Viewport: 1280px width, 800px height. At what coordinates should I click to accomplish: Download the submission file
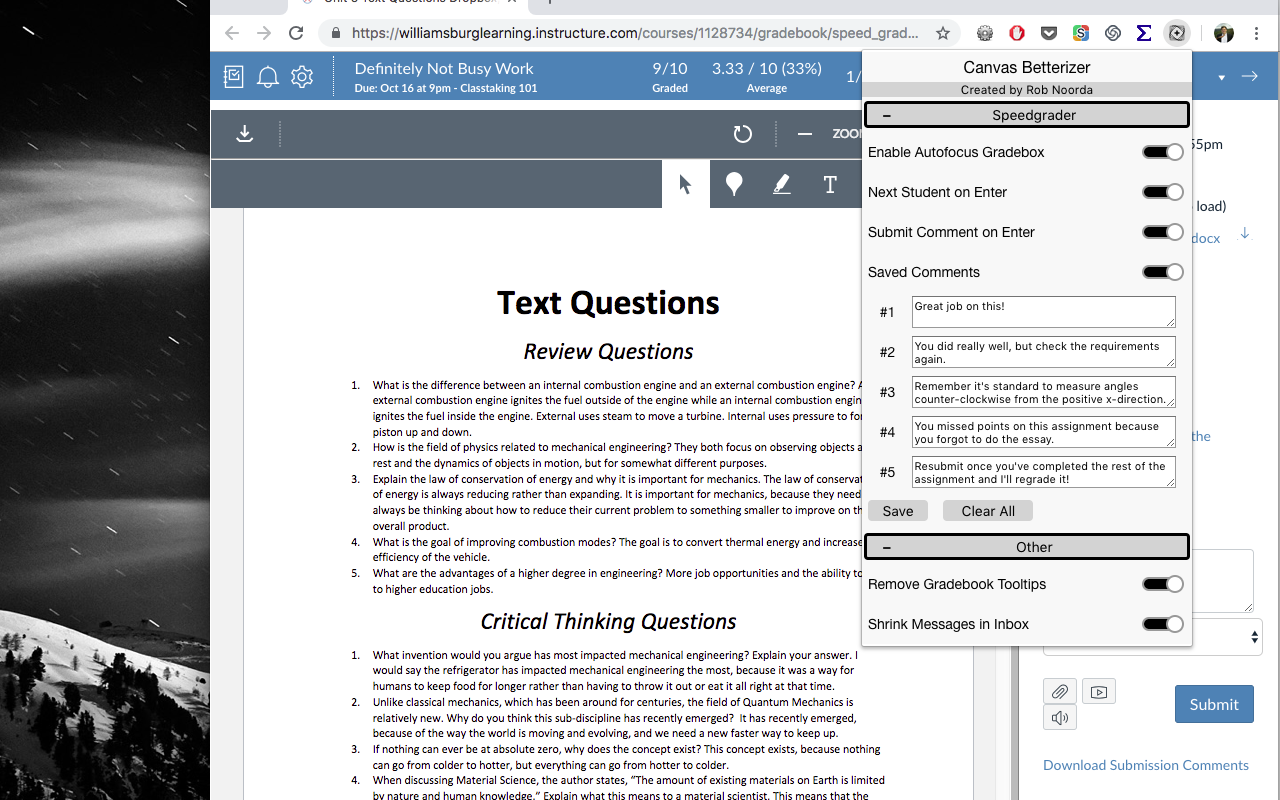[x=243, y=133]
